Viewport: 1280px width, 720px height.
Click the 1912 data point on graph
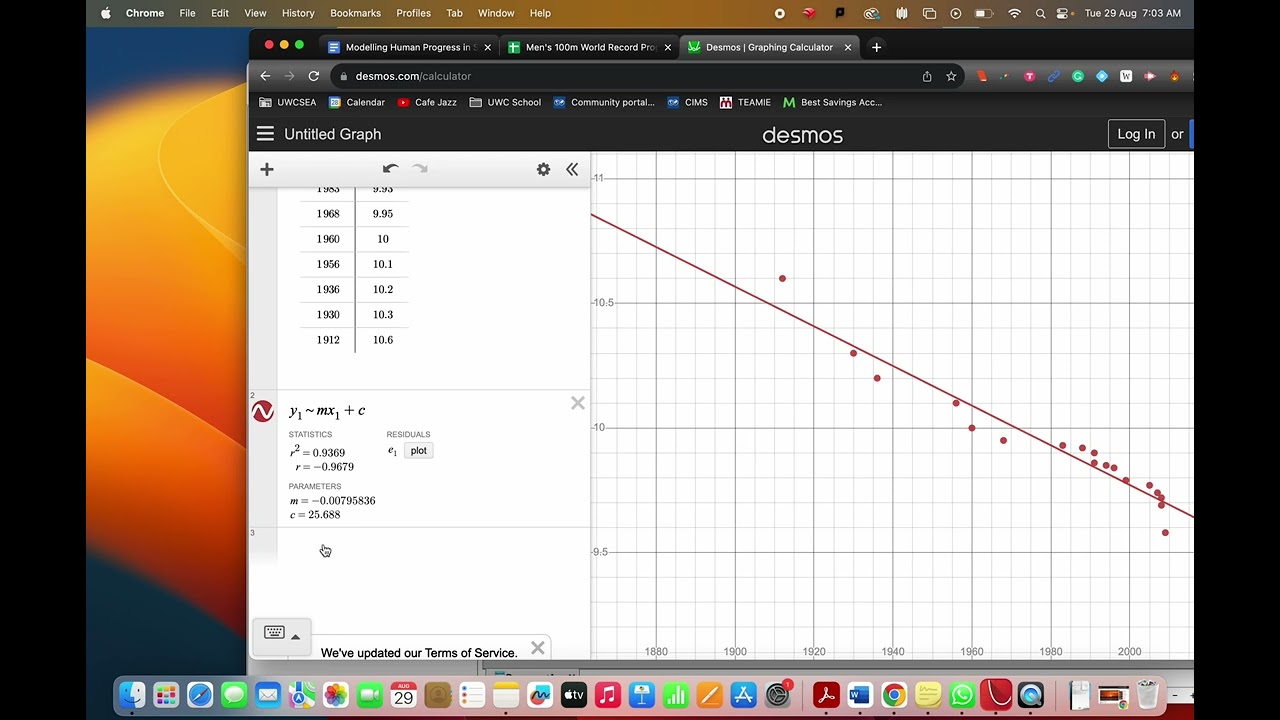pos(782,278)
